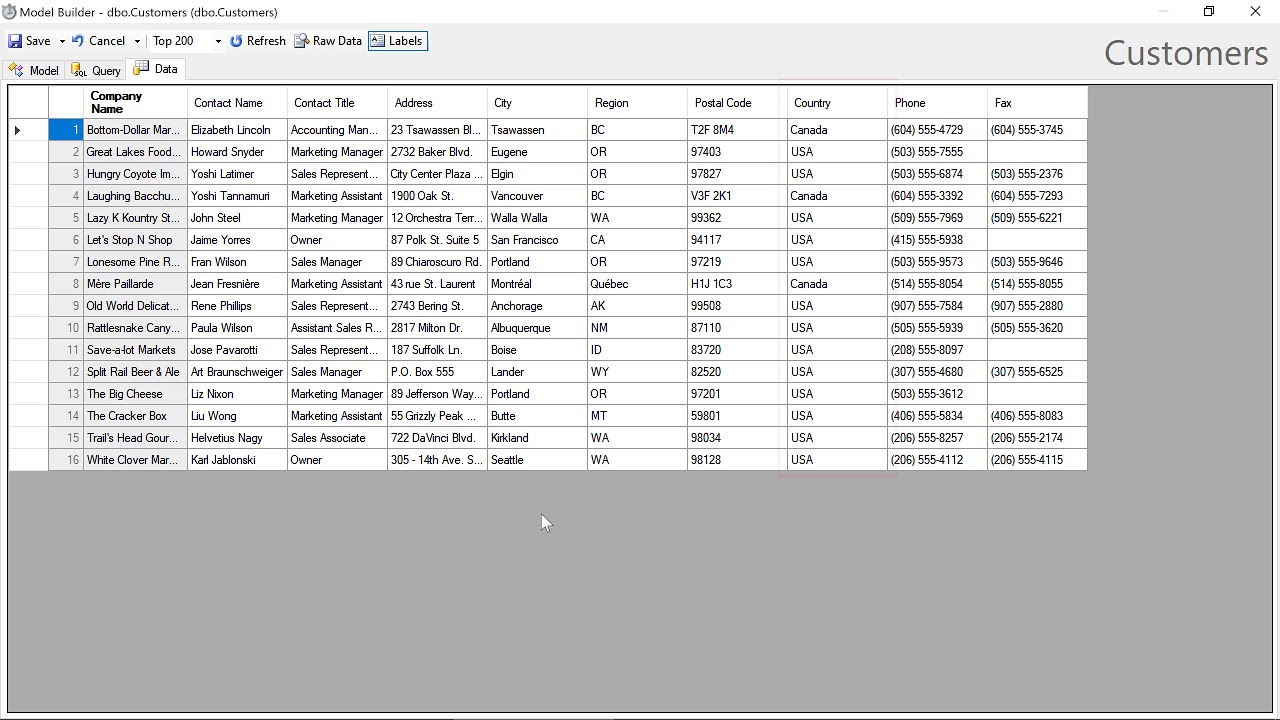
Task: Click the Raw Data icon
Action: 301,41
